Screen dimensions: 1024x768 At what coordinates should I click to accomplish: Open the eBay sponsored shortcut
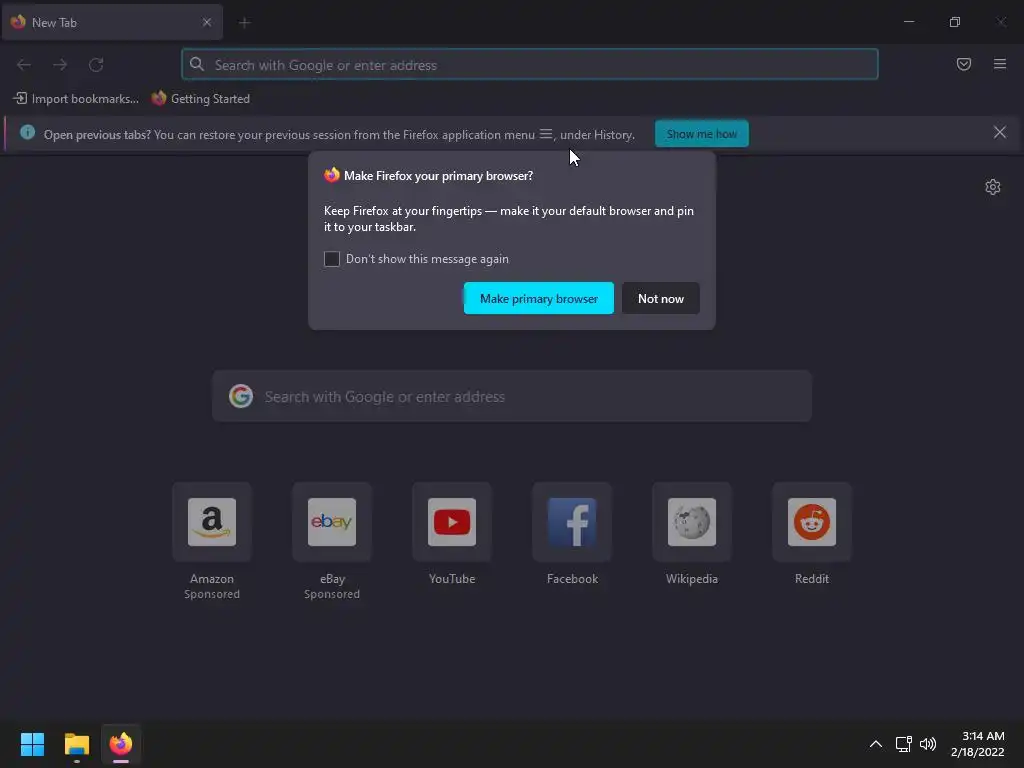point(332,541)
